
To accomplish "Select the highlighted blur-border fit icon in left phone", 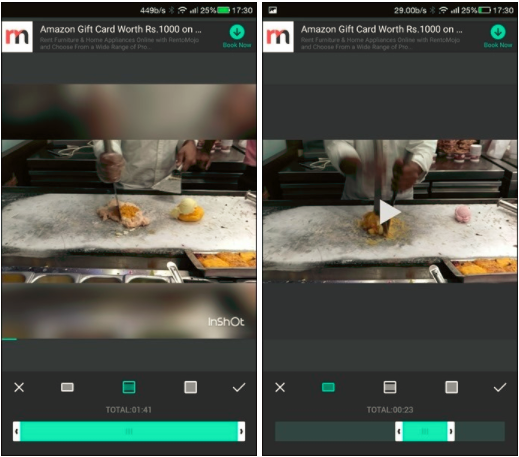I will pyautogui.click(x=129, y=387).
